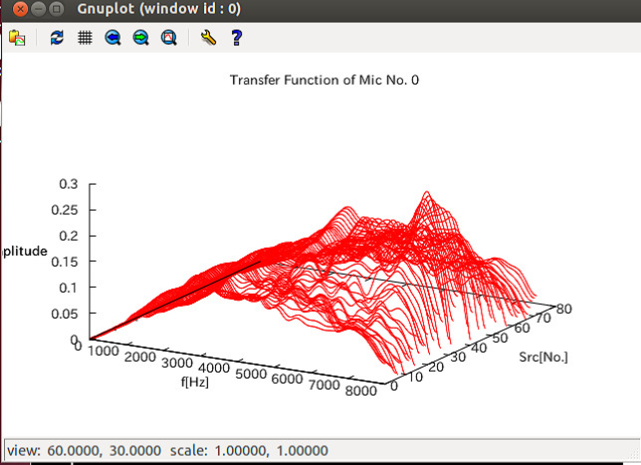Click the 0.3 tick on amplitude axis
This screenshot has height=465, width=641.
click(x=68, y=184)
